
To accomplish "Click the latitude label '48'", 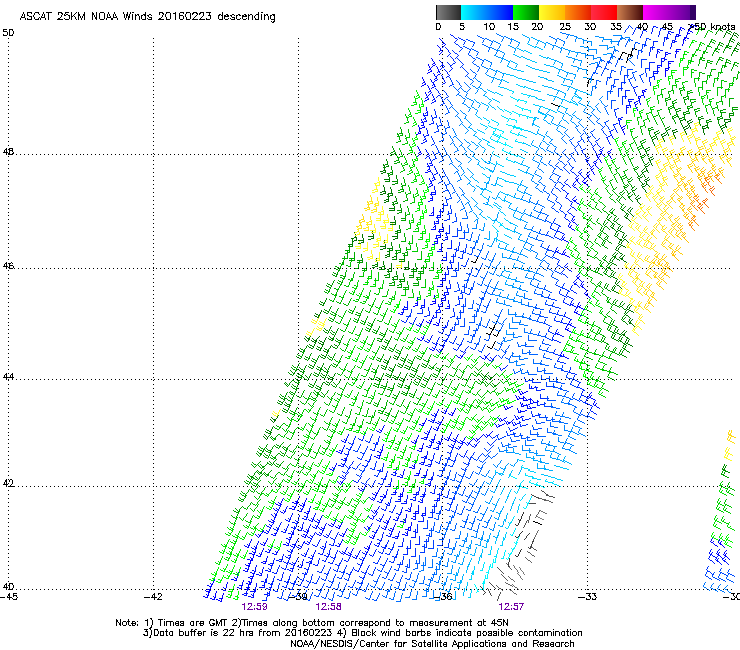I will point(8,152).
